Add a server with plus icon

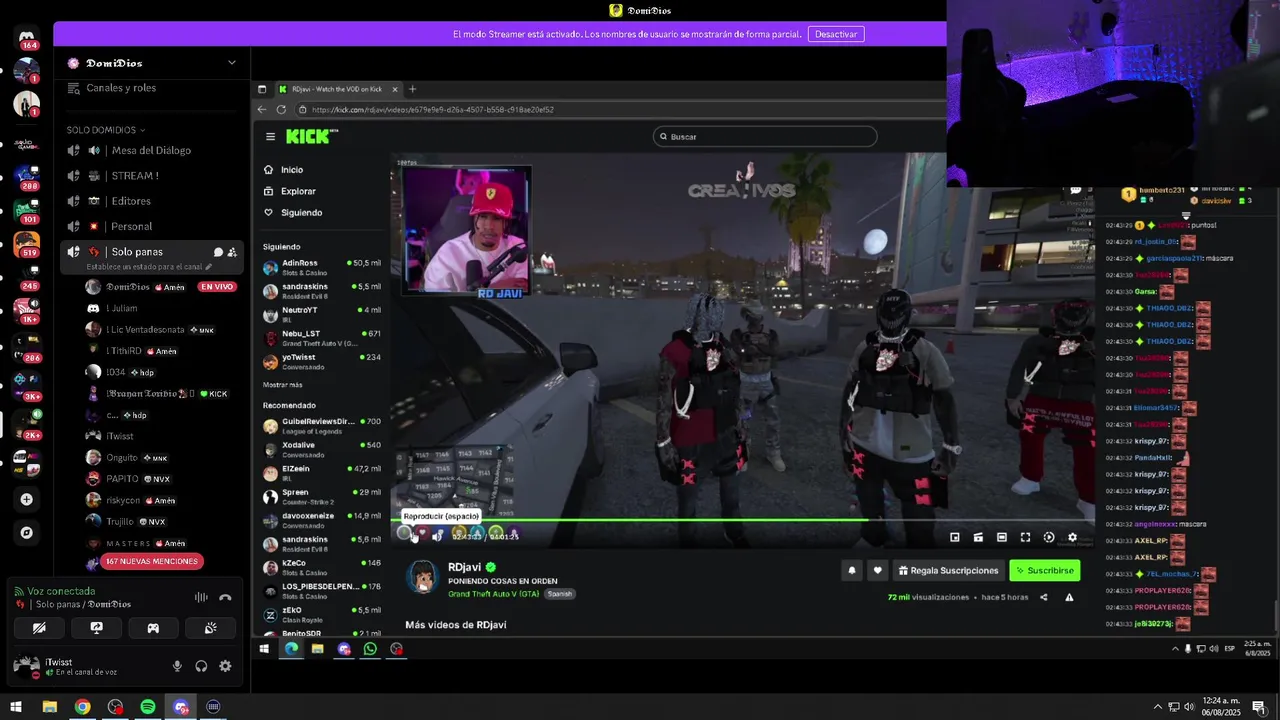(x=27, y=499)
